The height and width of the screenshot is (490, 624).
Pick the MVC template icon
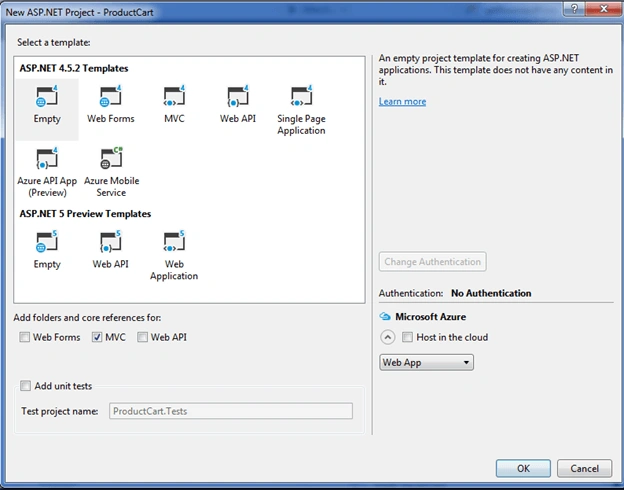[x=174, y=96]
